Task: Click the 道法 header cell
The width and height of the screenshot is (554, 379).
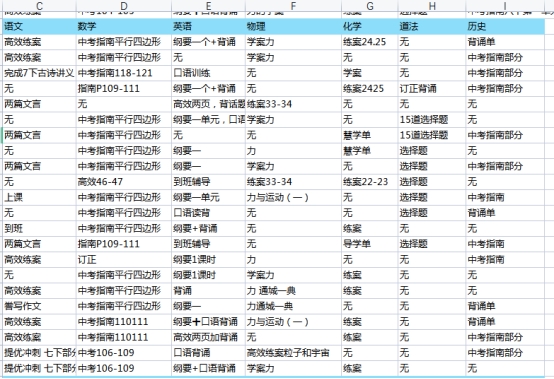Action: pos(432,26)
